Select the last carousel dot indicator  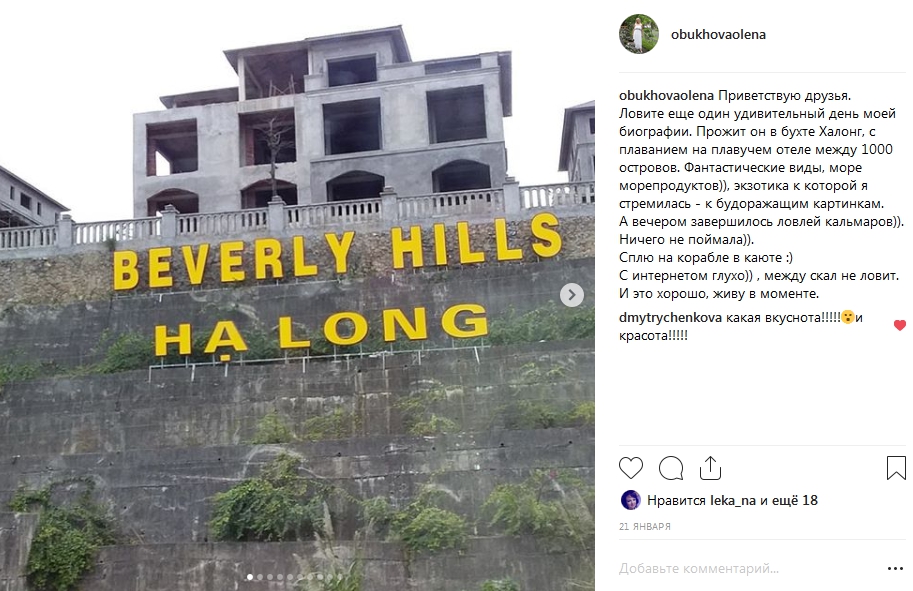coord(340,577)
